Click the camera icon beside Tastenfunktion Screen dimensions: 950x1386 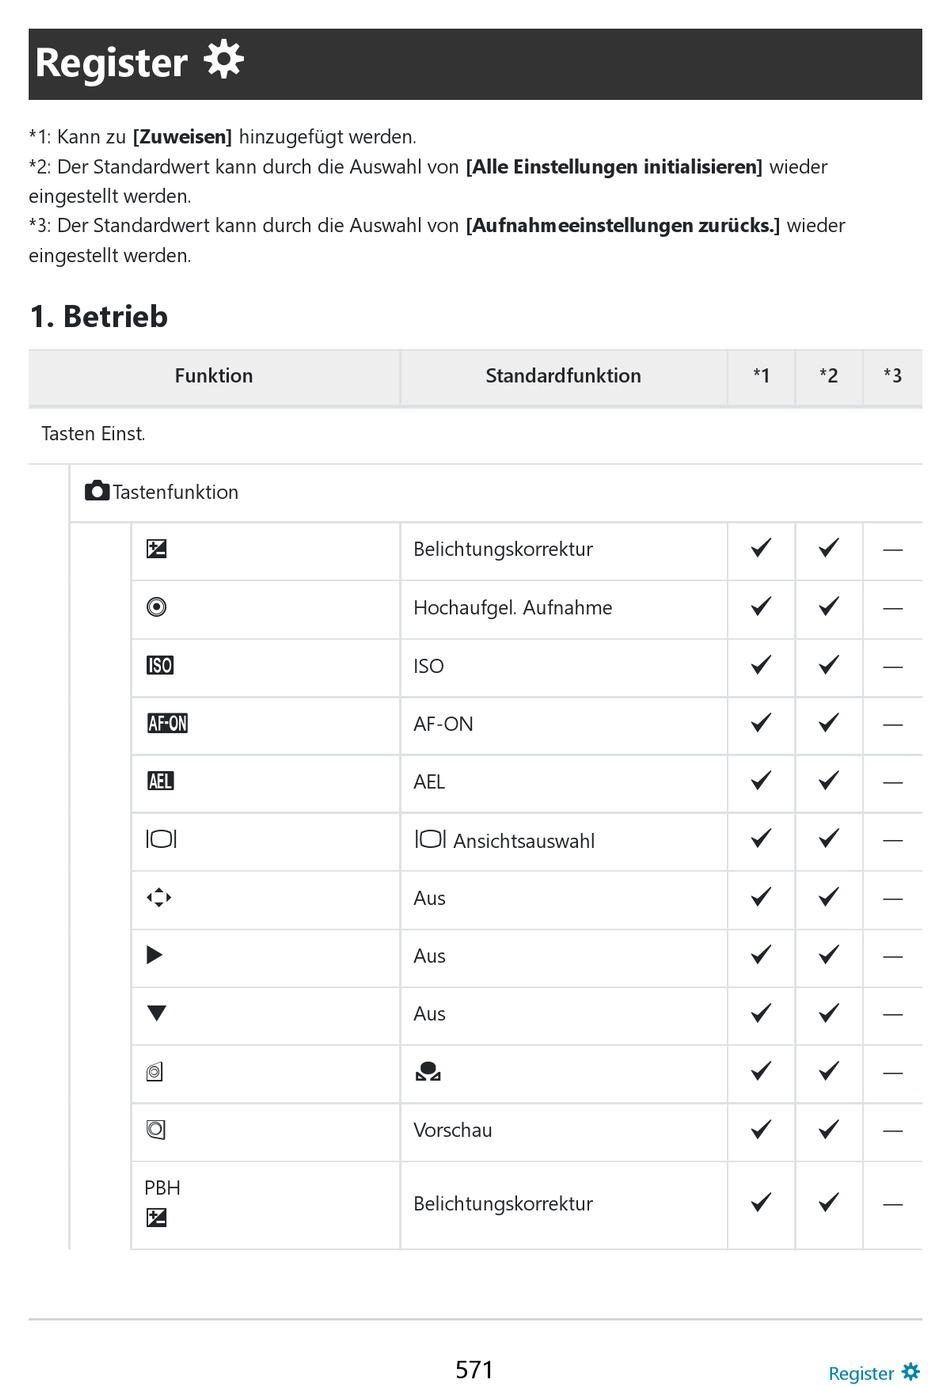[x=97, y=491]
